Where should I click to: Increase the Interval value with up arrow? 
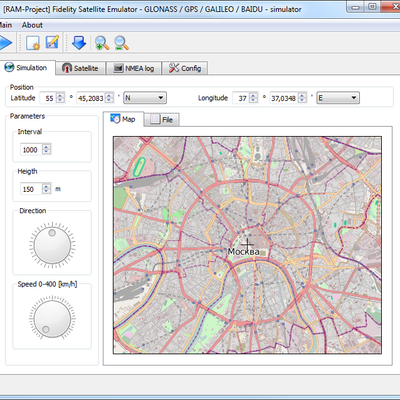(47, 147)
